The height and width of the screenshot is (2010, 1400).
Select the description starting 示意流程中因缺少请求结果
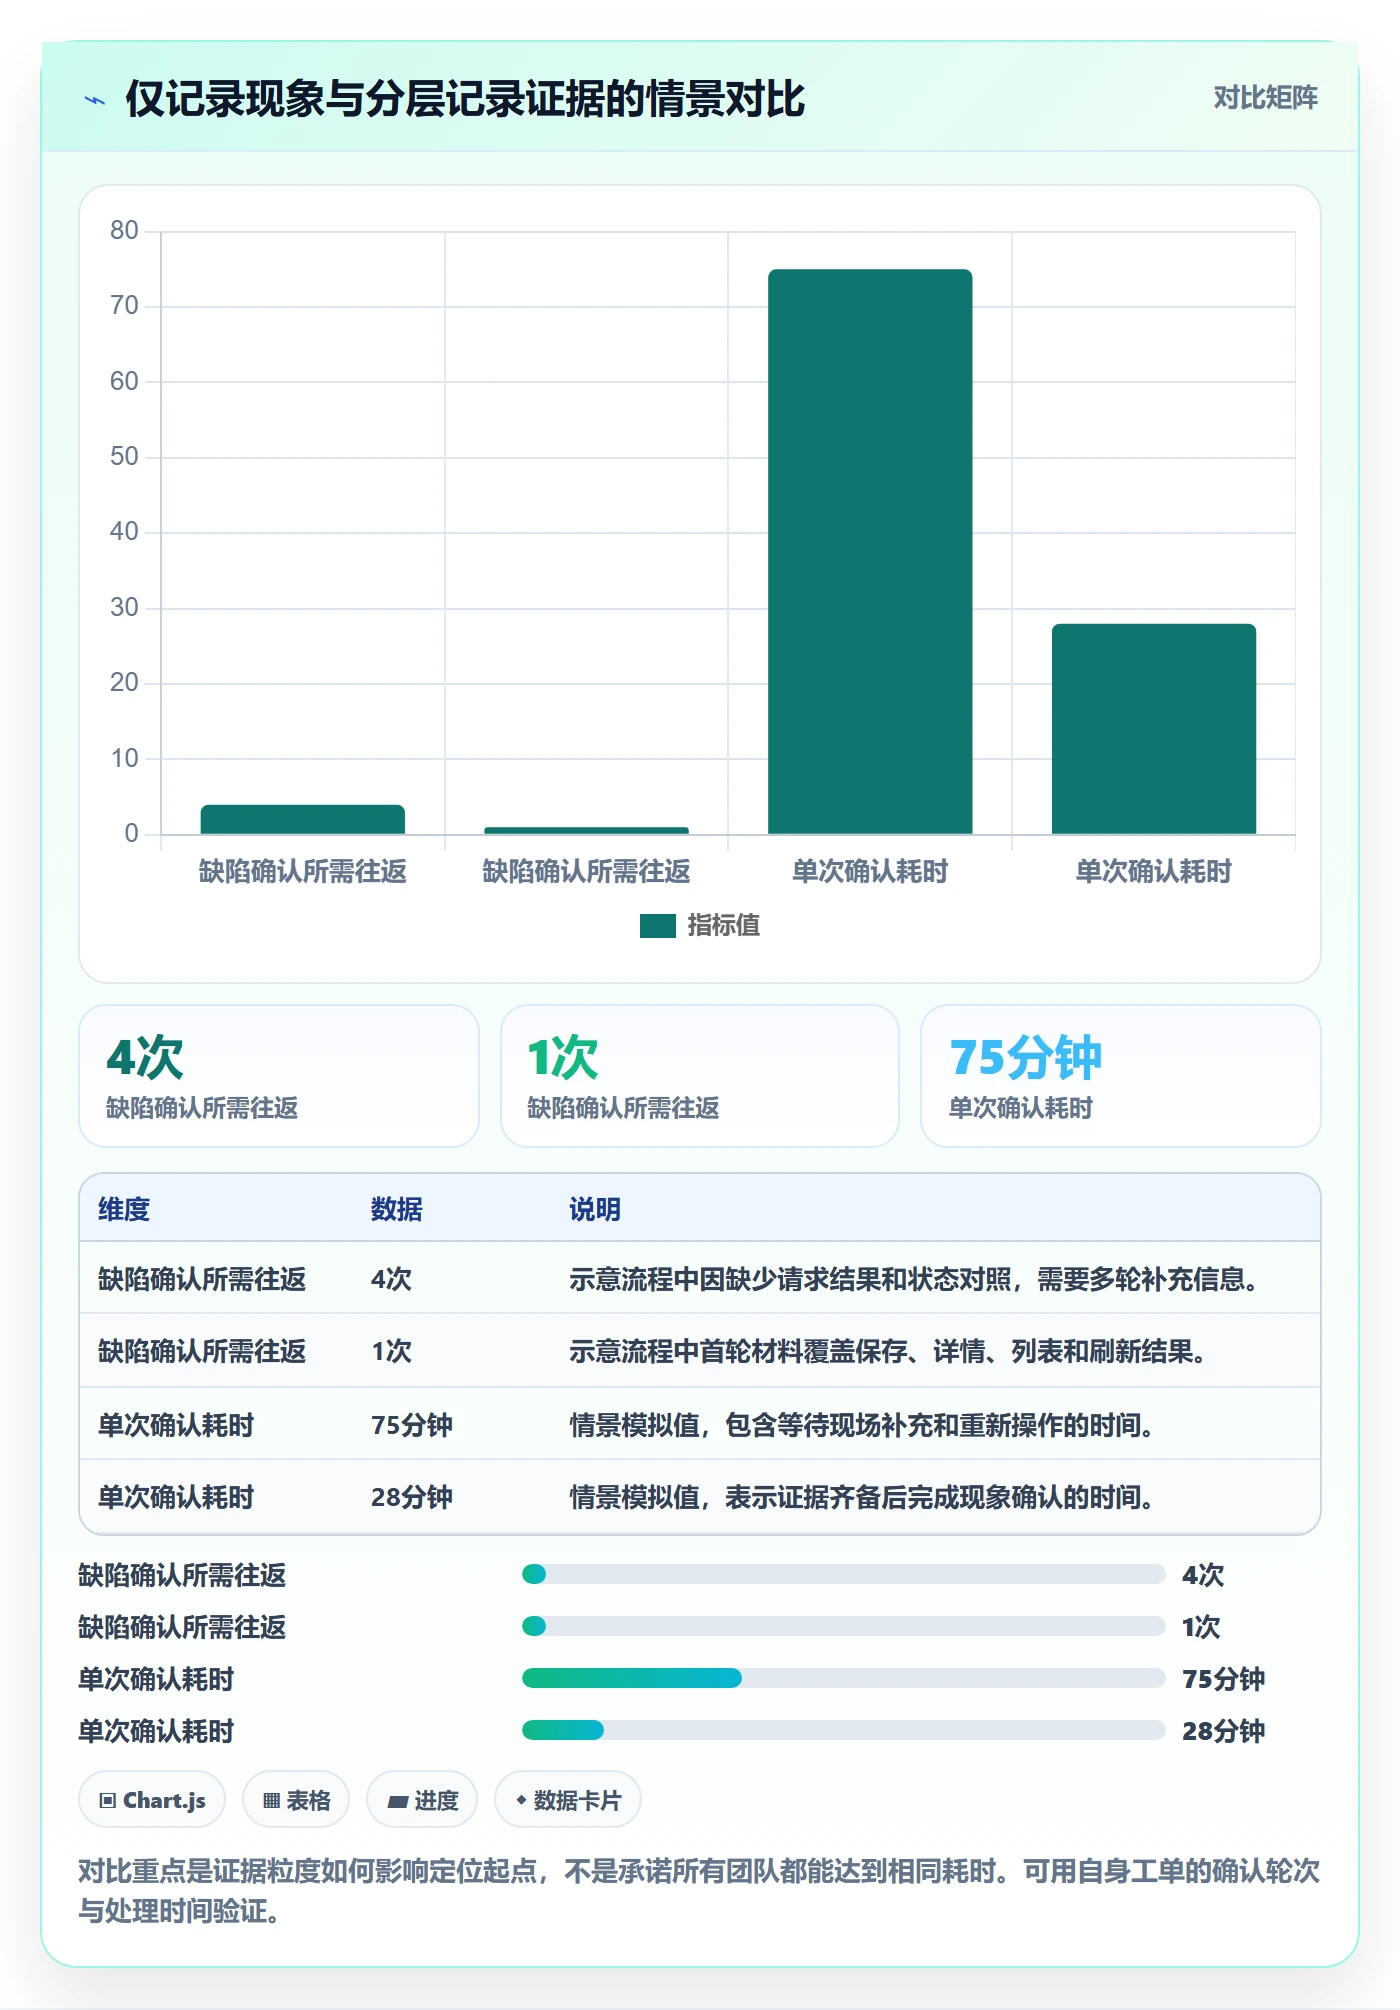pyautogui.click(x=914, y=1279)
